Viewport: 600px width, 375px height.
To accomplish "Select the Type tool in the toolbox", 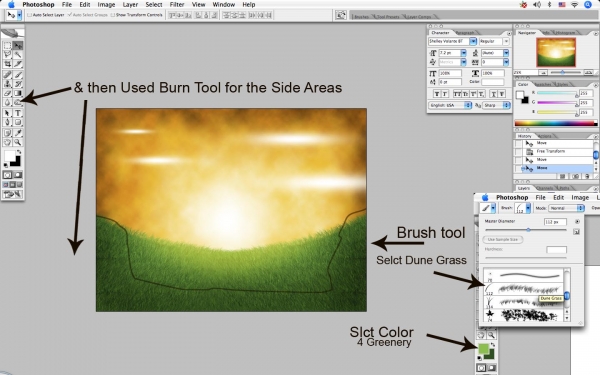I will point(18,113).
